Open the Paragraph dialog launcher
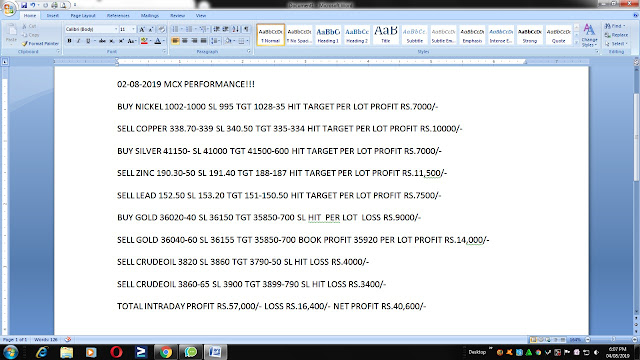 tap(249, 51)
